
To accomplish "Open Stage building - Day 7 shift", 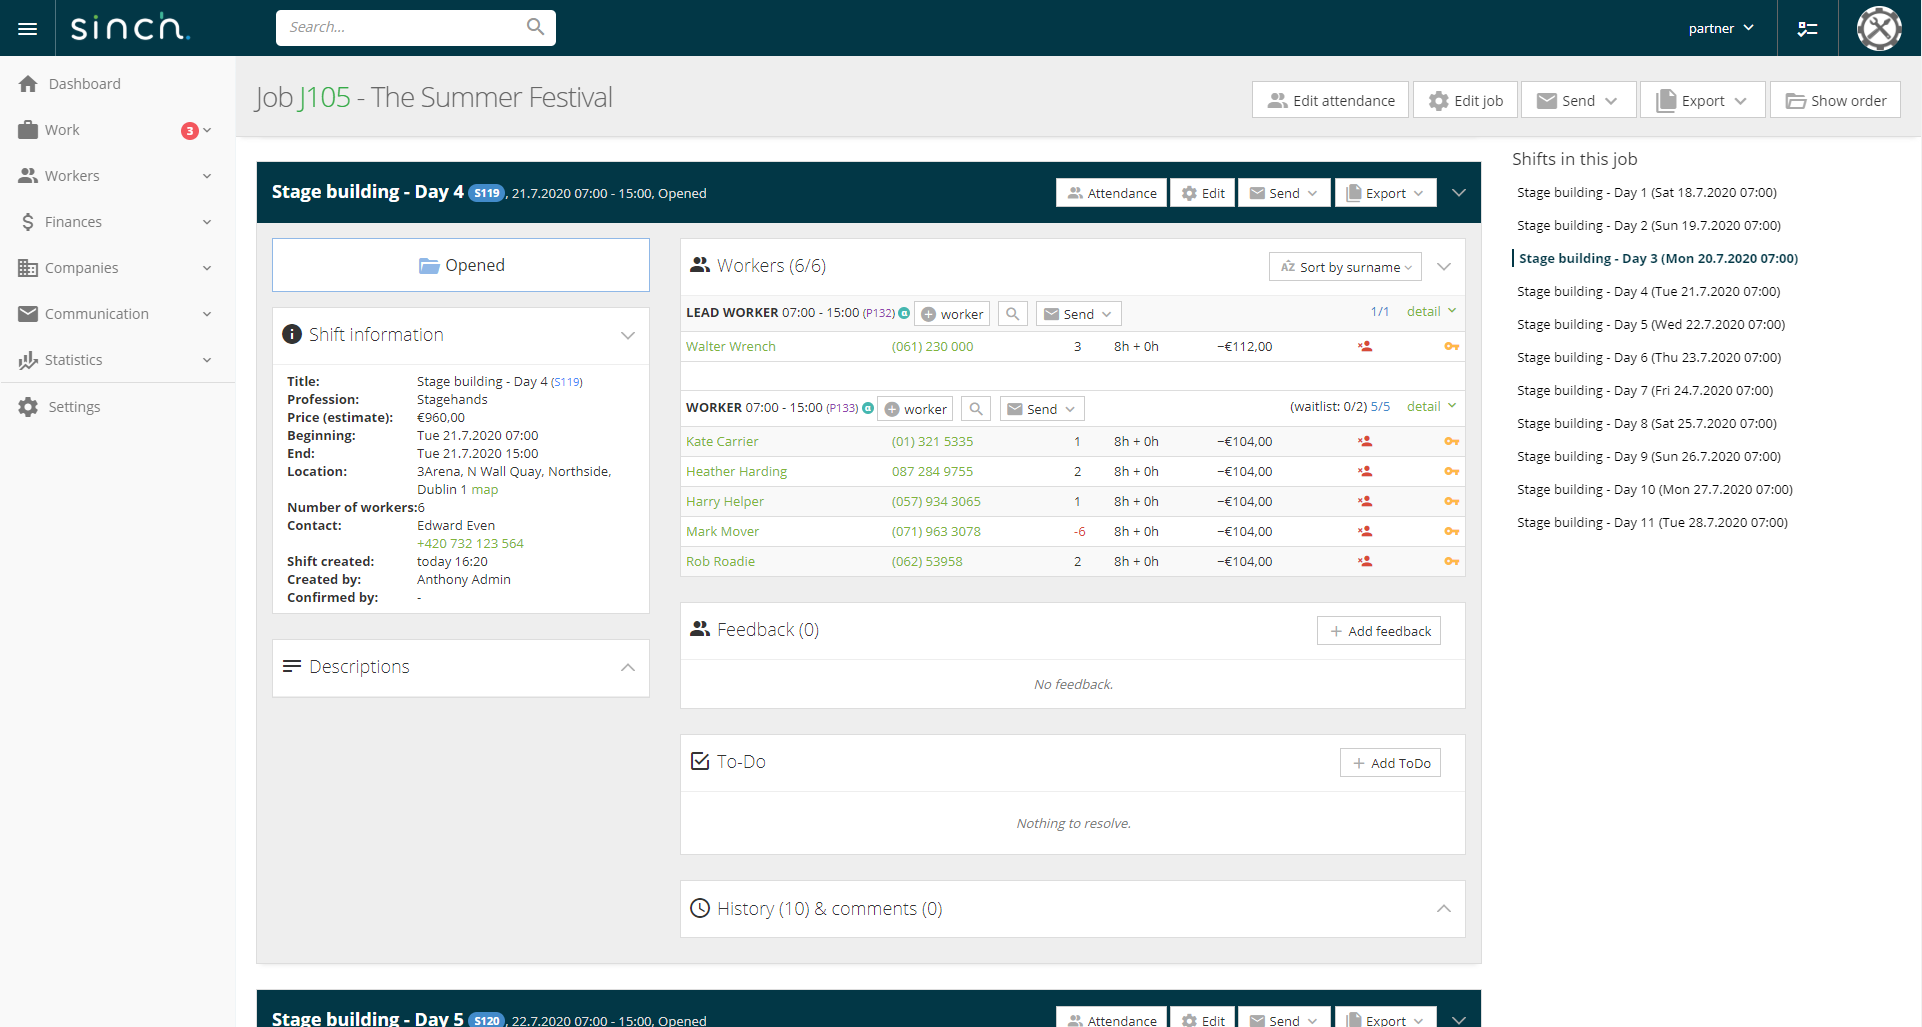I will 1643,390.
